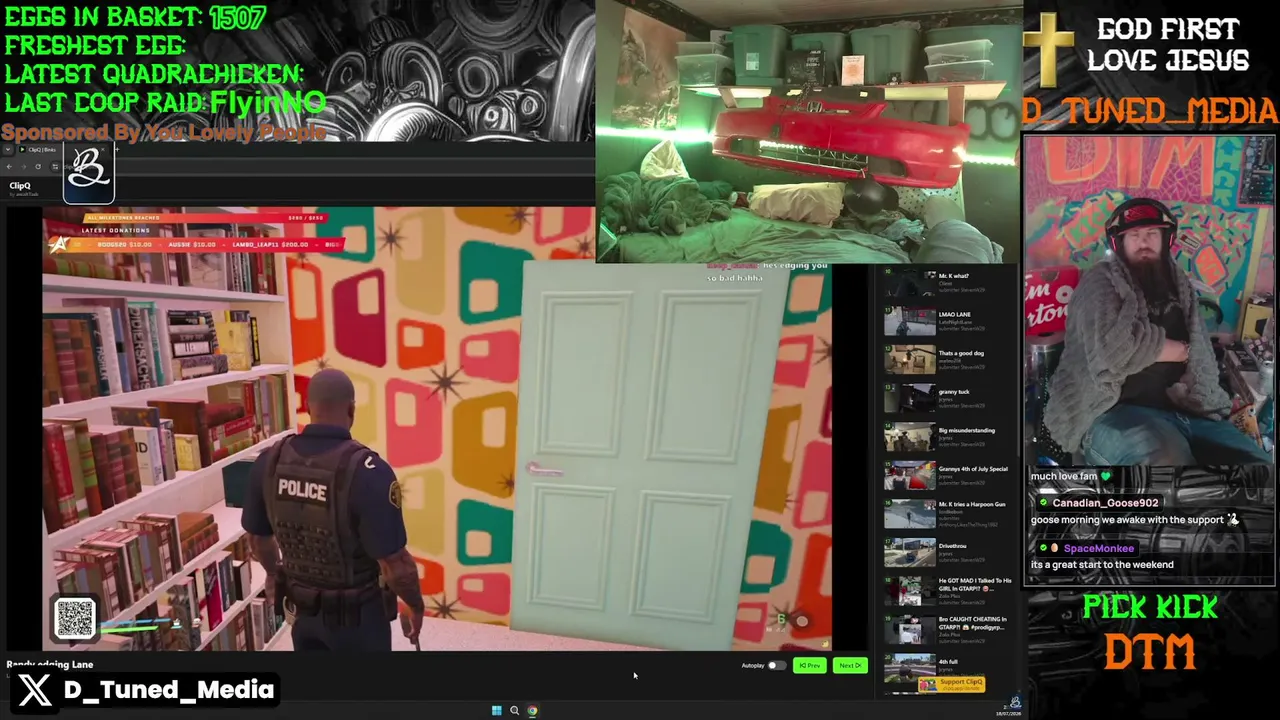Open Windows taskbar search

[x=514, y=711]
